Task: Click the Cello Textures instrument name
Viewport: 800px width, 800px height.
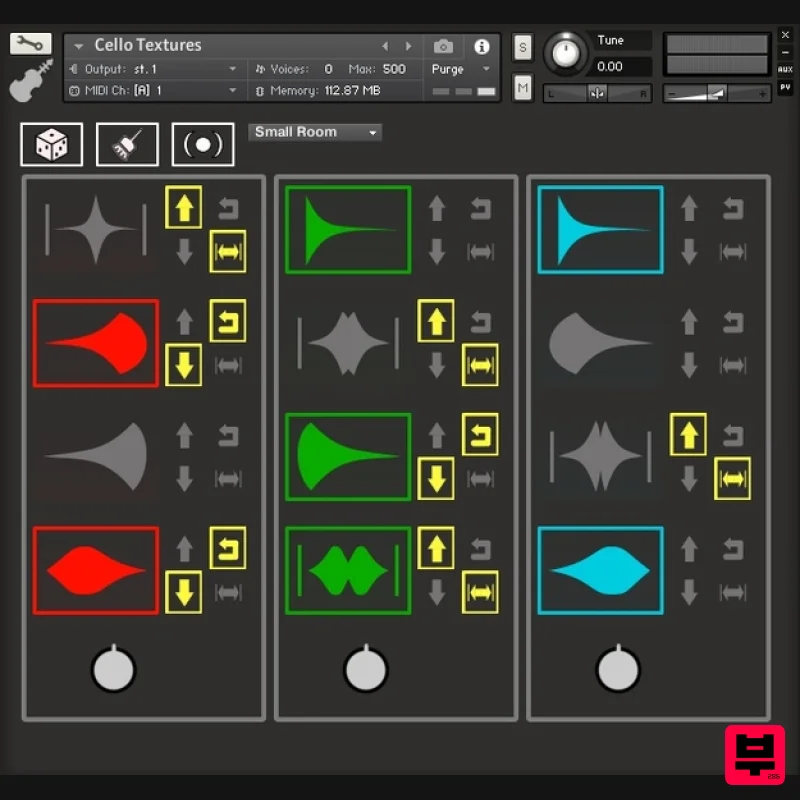Action: tap(148, 45)
